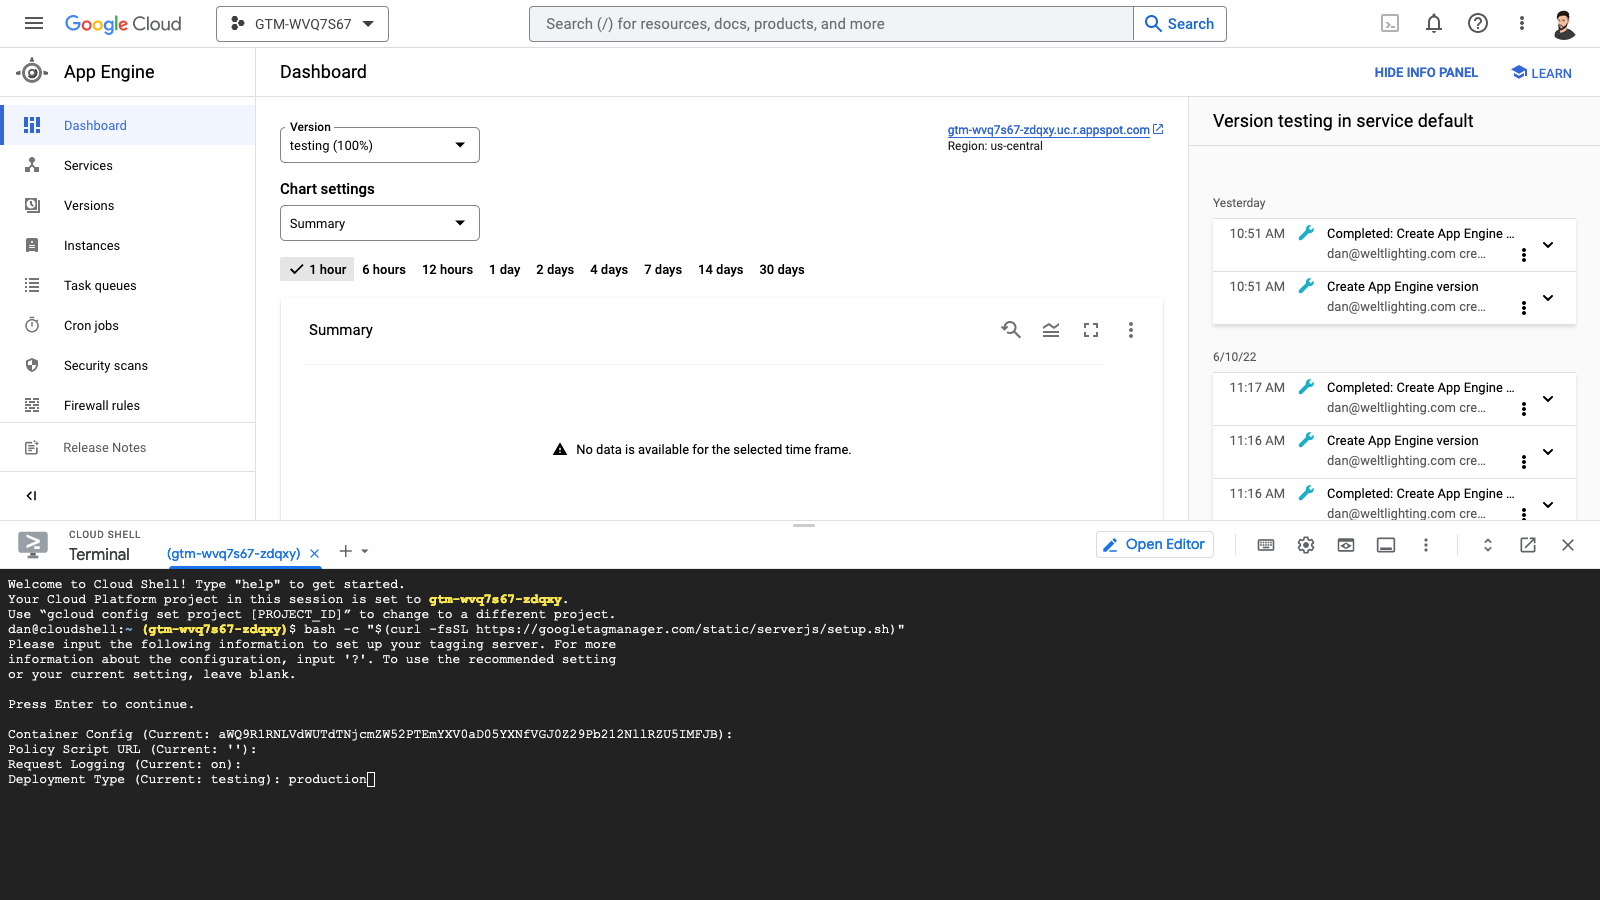Image resolution: width=1600 pixels, height=900 pixels.
Task: Select the 30 days time range
Action: (x=782, y=269)
